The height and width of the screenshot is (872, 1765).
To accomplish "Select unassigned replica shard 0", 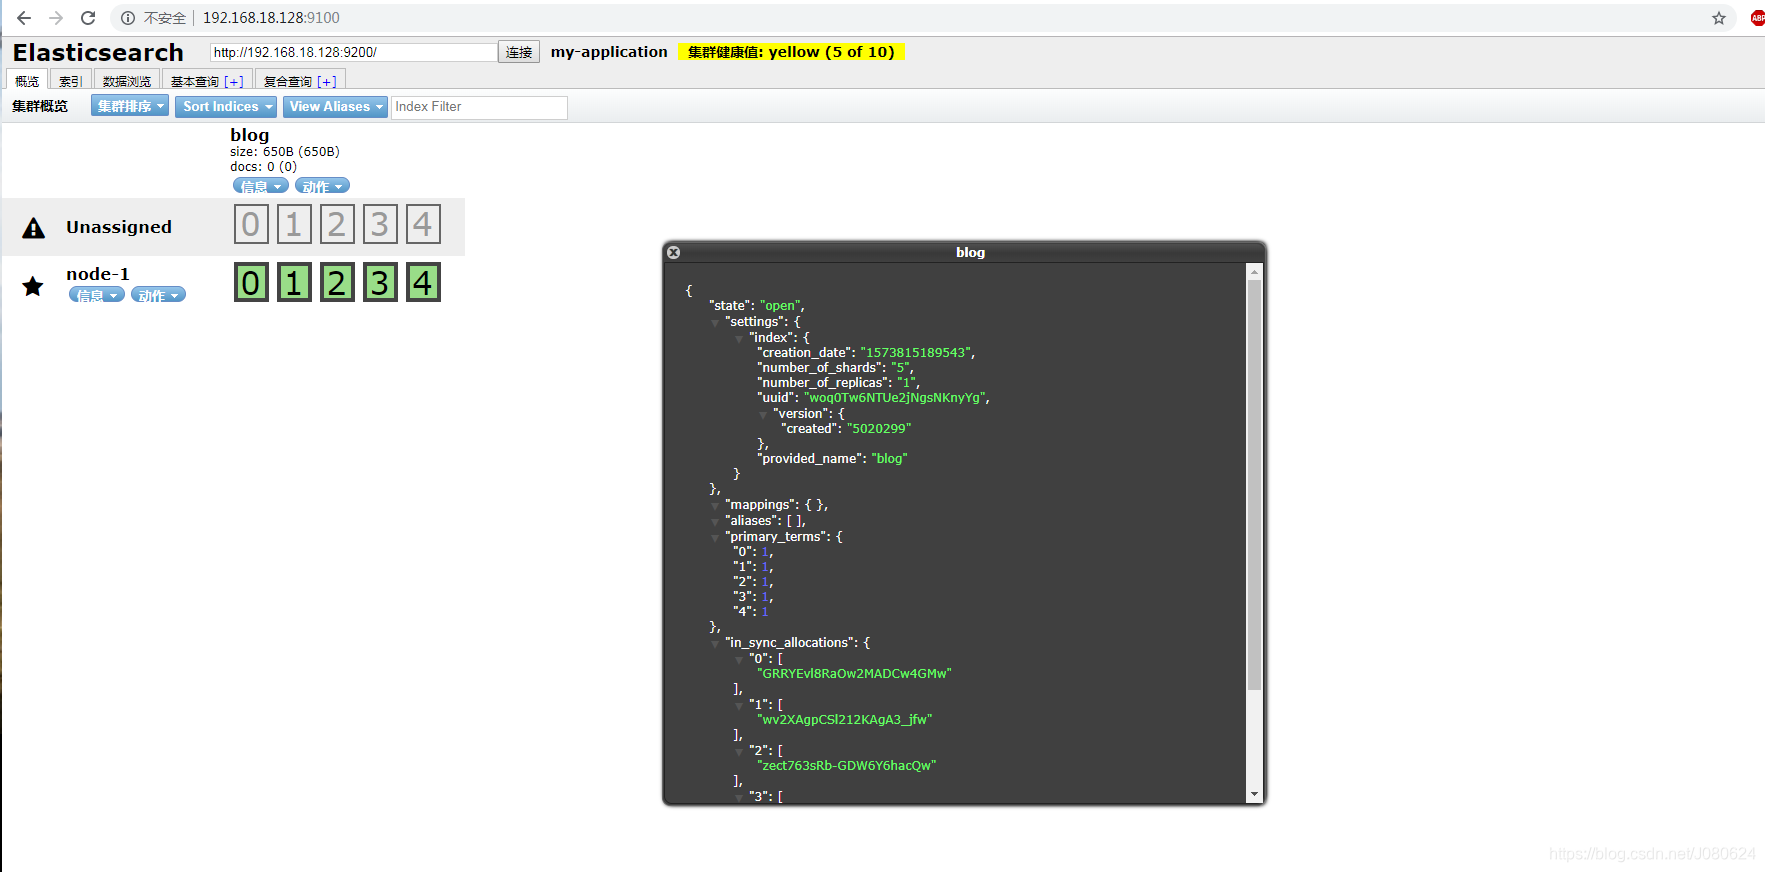I will (x=251, y=224).
